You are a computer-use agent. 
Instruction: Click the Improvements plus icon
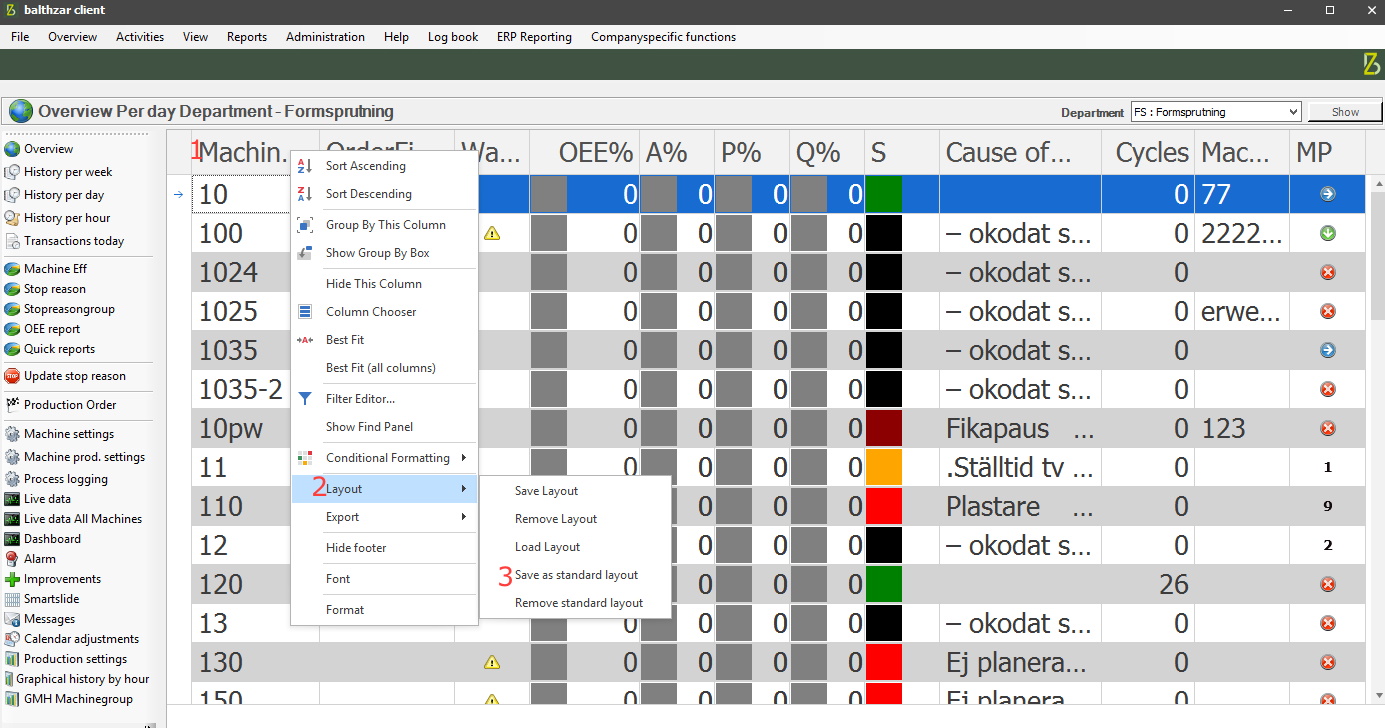(x=13, y=578)
